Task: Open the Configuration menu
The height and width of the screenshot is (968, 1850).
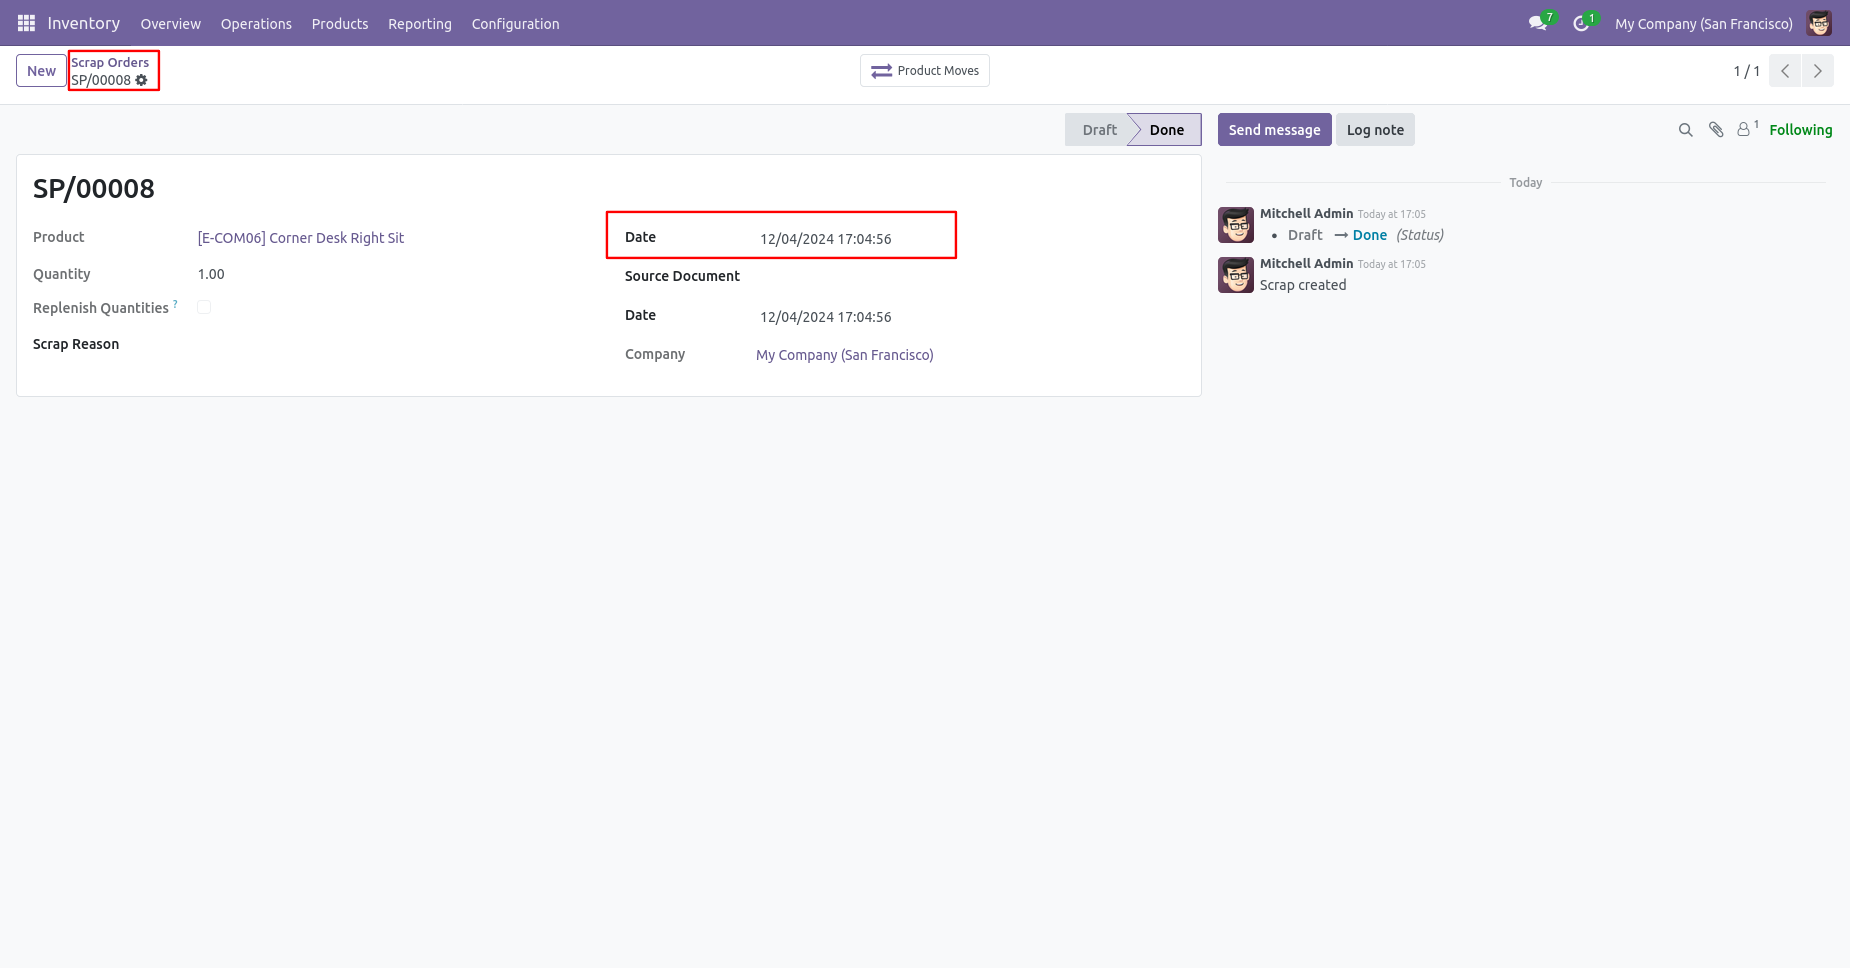Action: click(x=515, y=23)
